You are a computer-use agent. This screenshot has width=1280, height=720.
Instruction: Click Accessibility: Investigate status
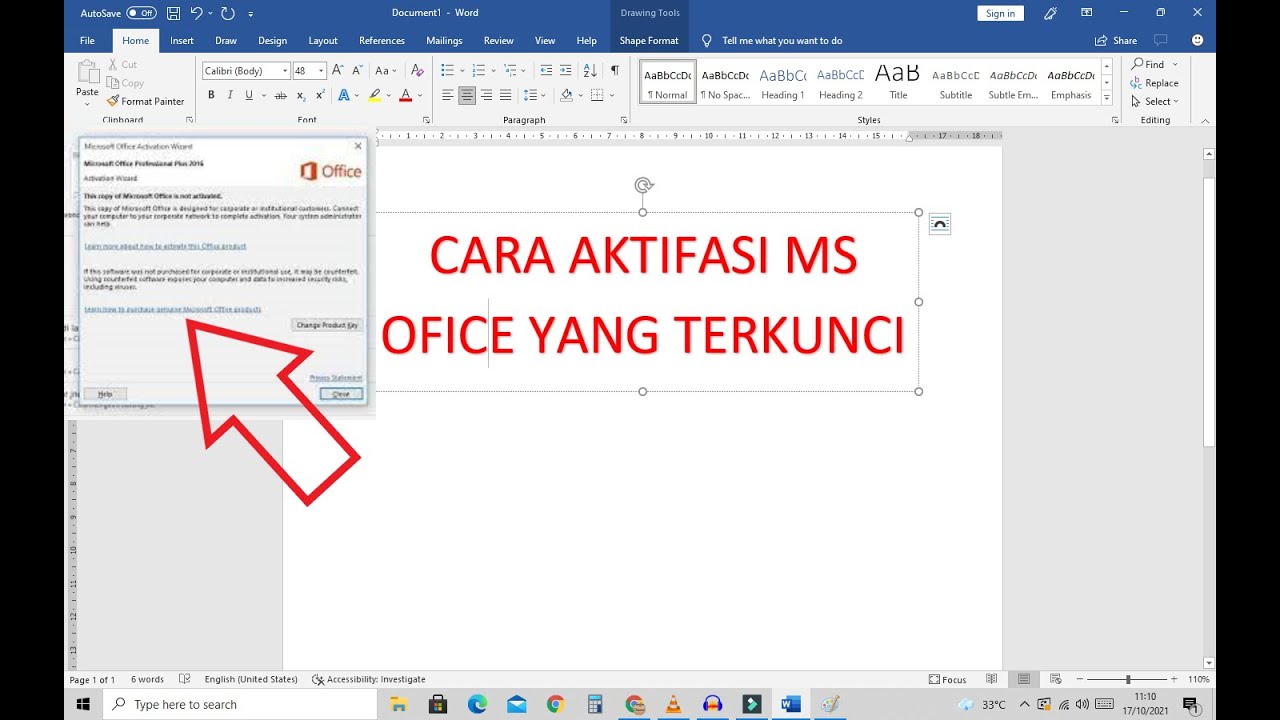368,679
